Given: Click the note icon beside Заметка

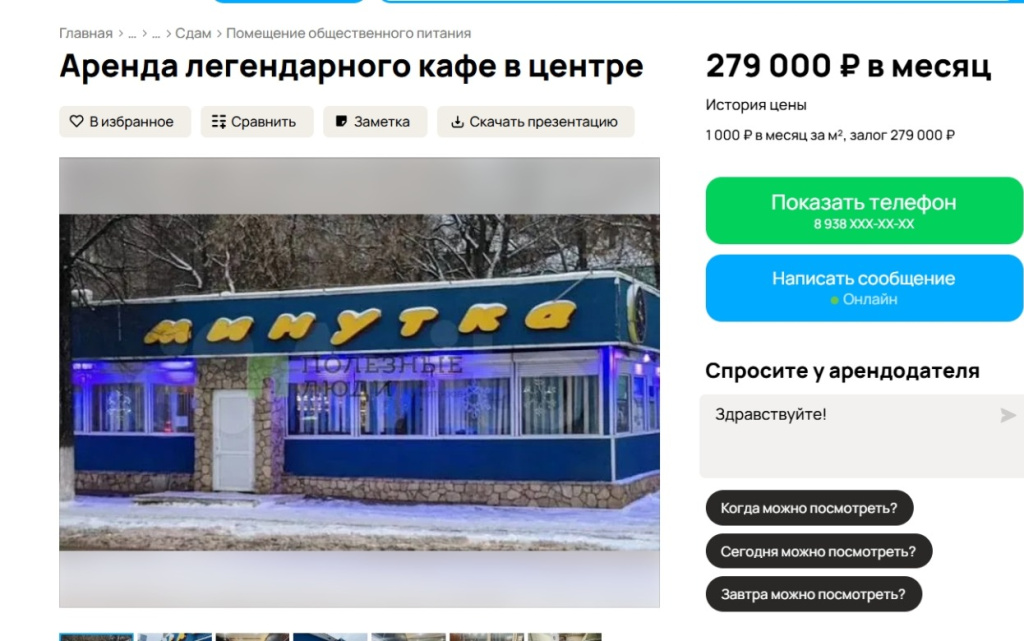Looking at the screenshot, I should (341, 121).
